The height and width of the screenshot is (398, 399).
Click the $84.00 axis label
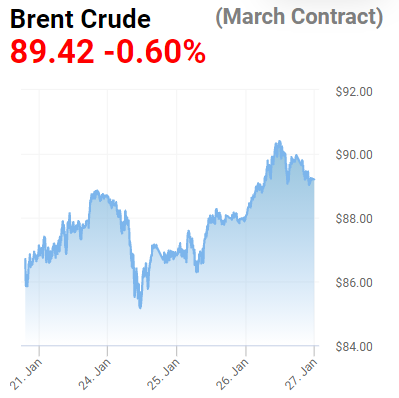(x=354, y=347)
